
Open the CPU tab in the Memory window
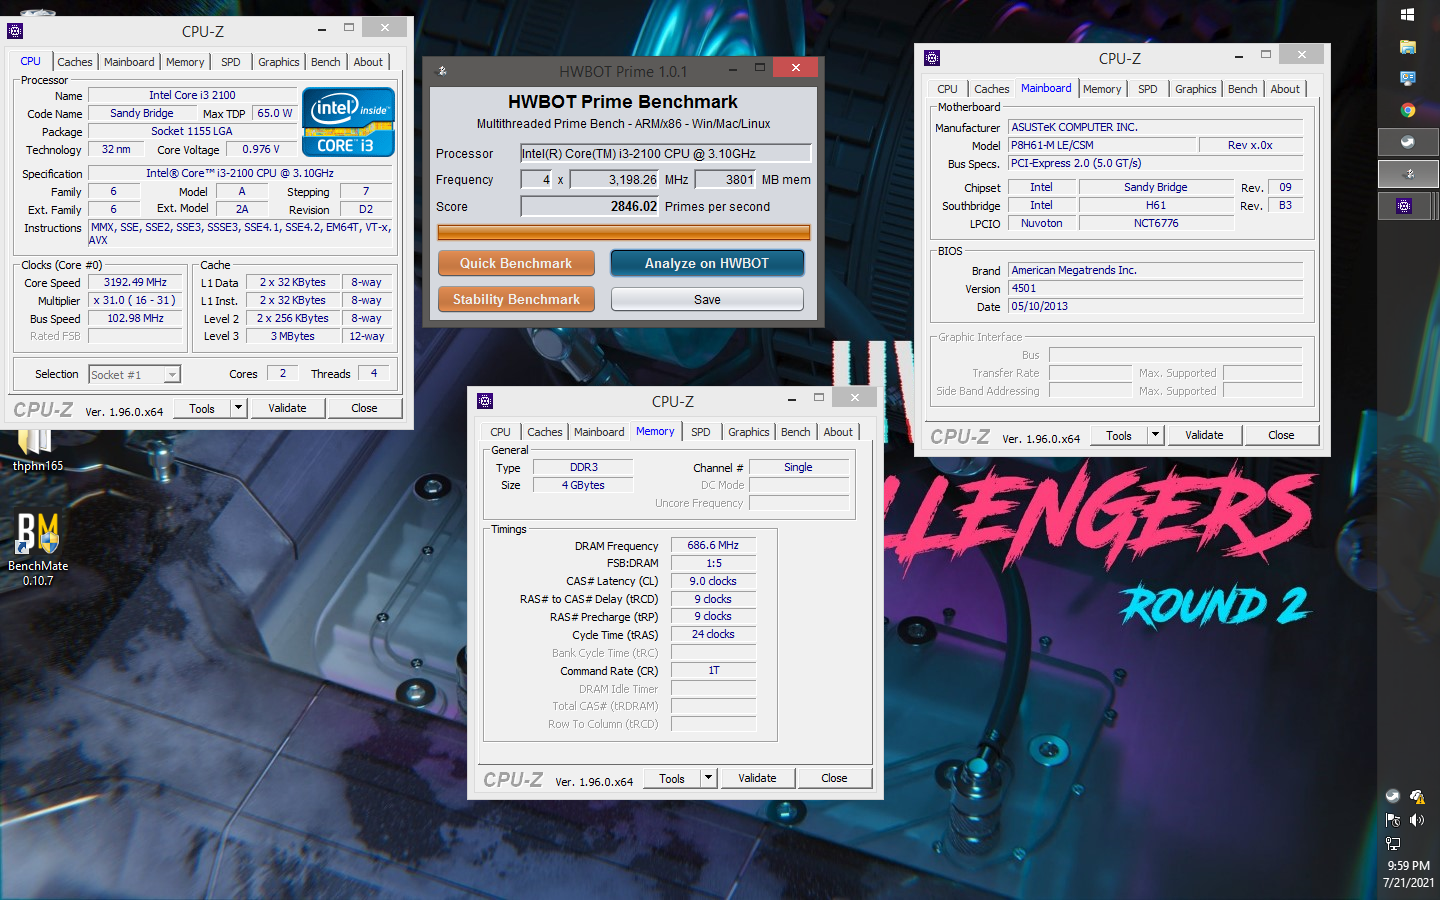point(500,432)
